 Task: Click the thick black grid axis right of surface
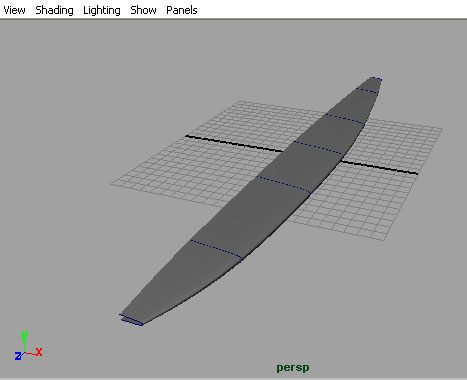click(x=379, y=167)
